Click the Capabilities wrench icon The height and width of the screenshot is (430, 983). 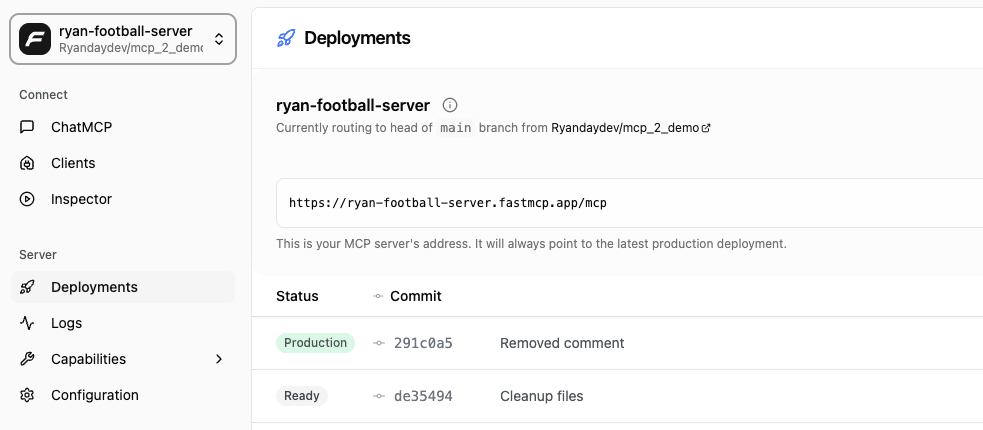[27, 359]
